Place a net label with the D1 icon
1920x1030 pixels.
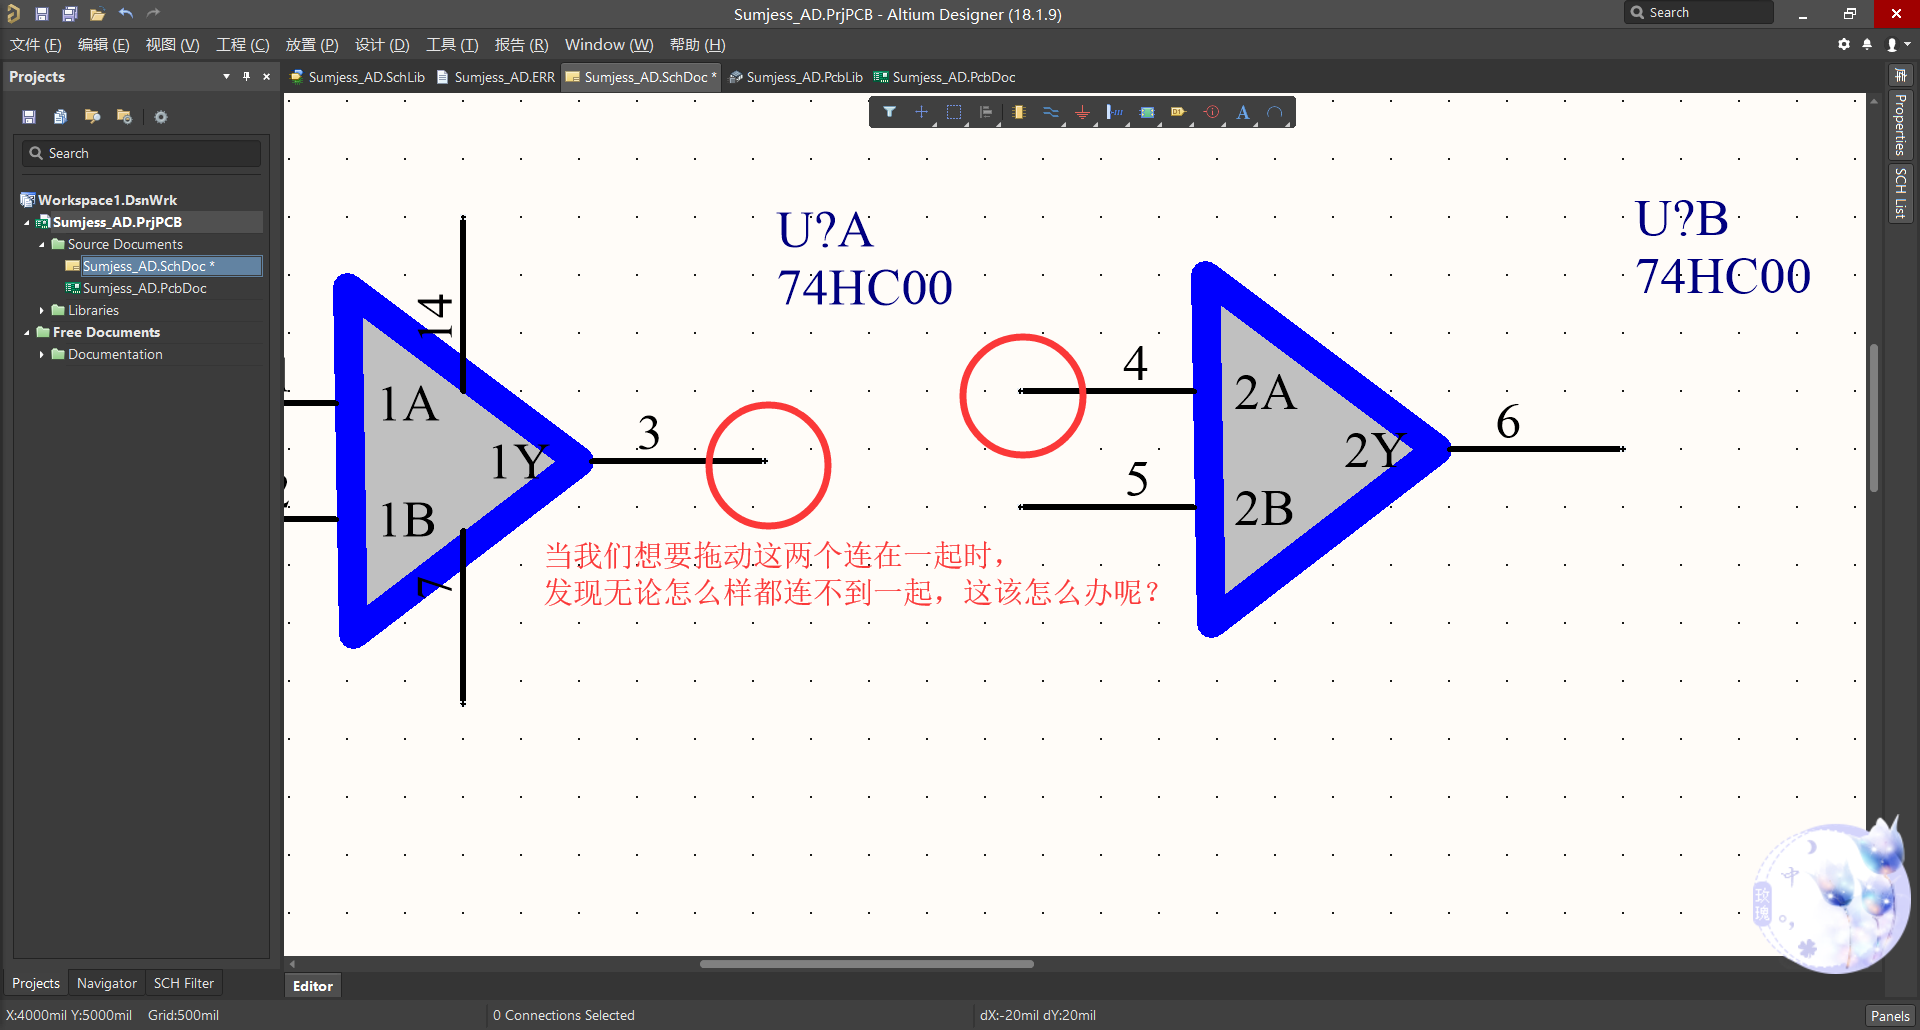click(1179, 112)
